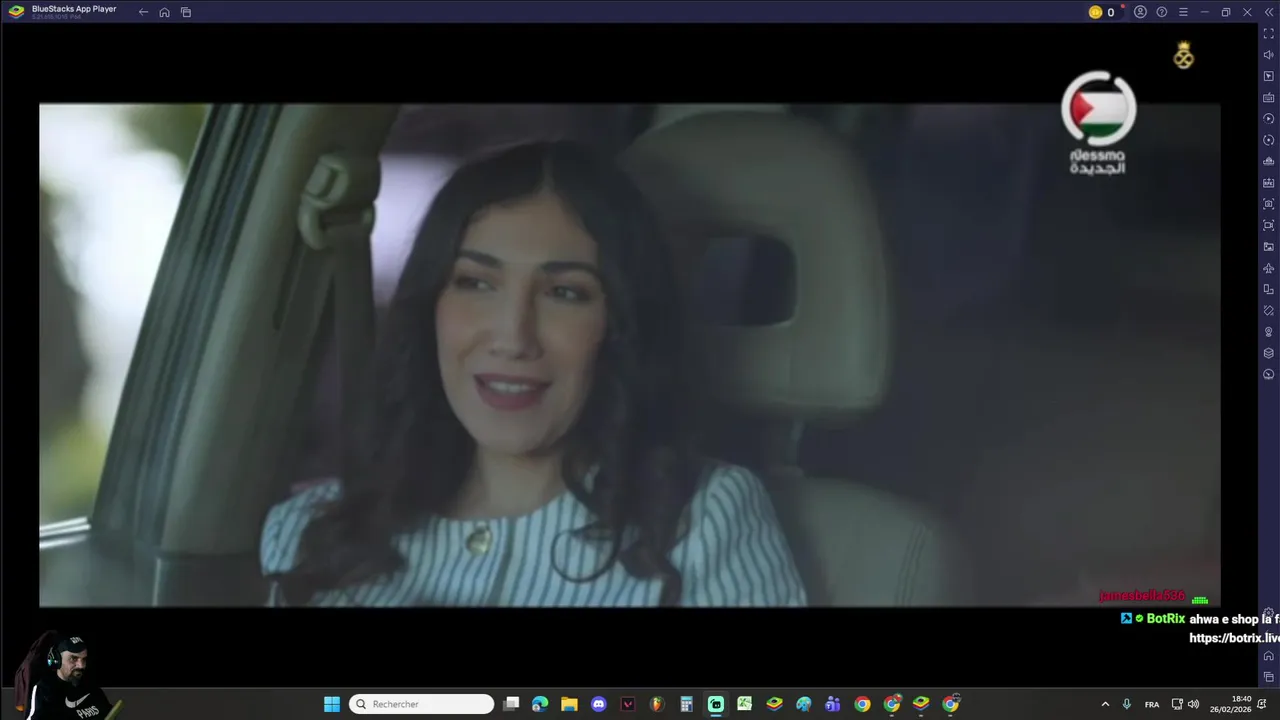This screenshot has height=720, width=1280.
Task: Expand hidden system tray icons chevron
Action: (1105, 704)
